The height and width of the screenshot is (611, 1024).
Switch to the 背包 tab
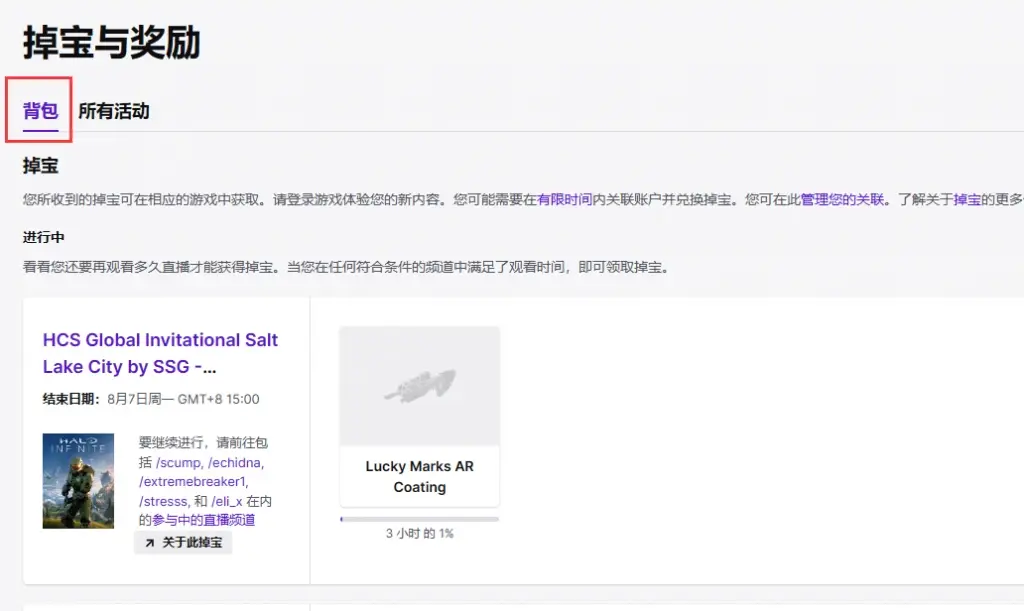click(x=41, y=111)
